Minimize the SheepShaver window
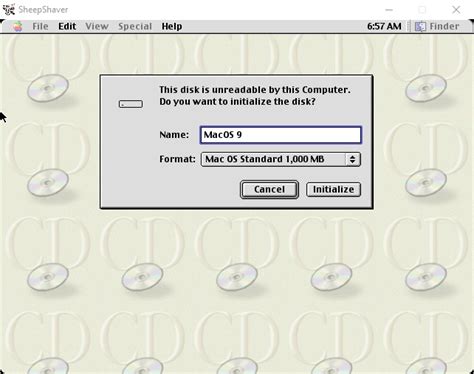The width and height of the screenshot is (474, 374). pos(389,10)
